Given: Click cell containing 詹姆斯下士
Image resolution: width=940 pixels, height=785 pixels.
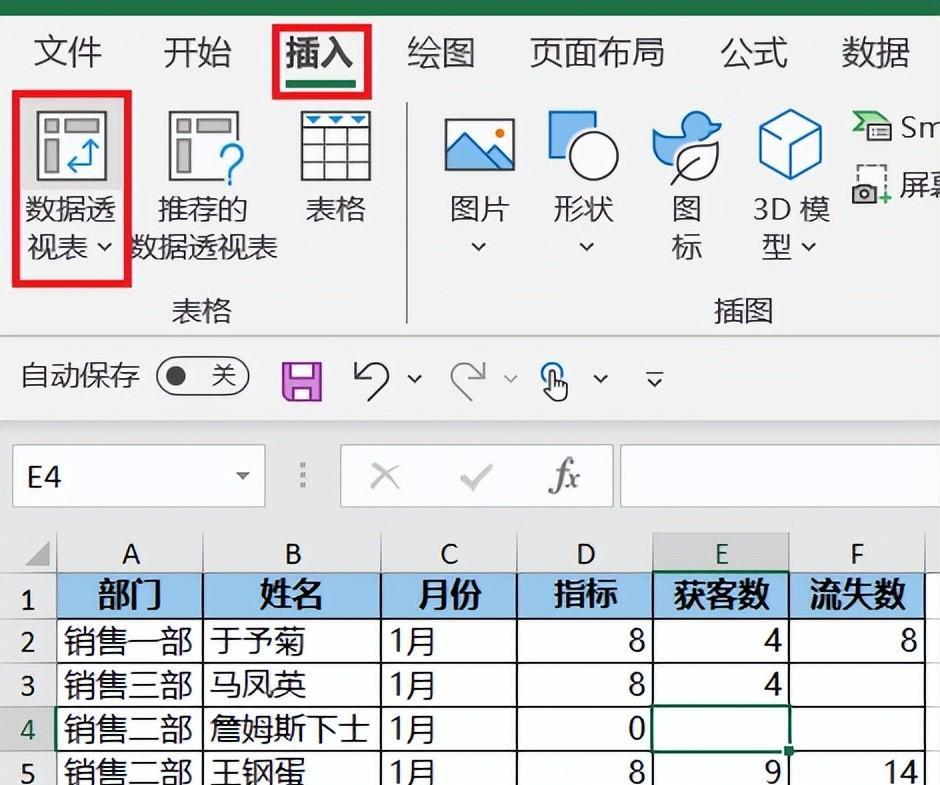Looking at the screenshot, I should (292, 729).
